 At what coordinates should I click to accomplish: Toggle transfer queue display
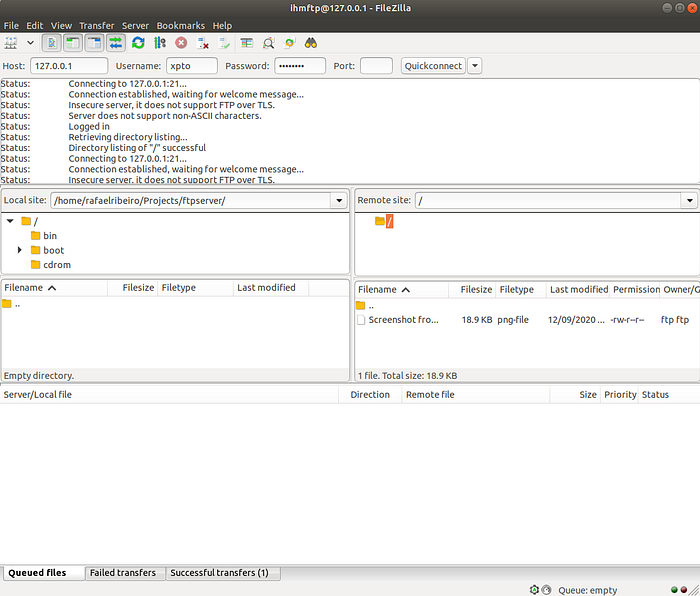click(x=116, y=43)
